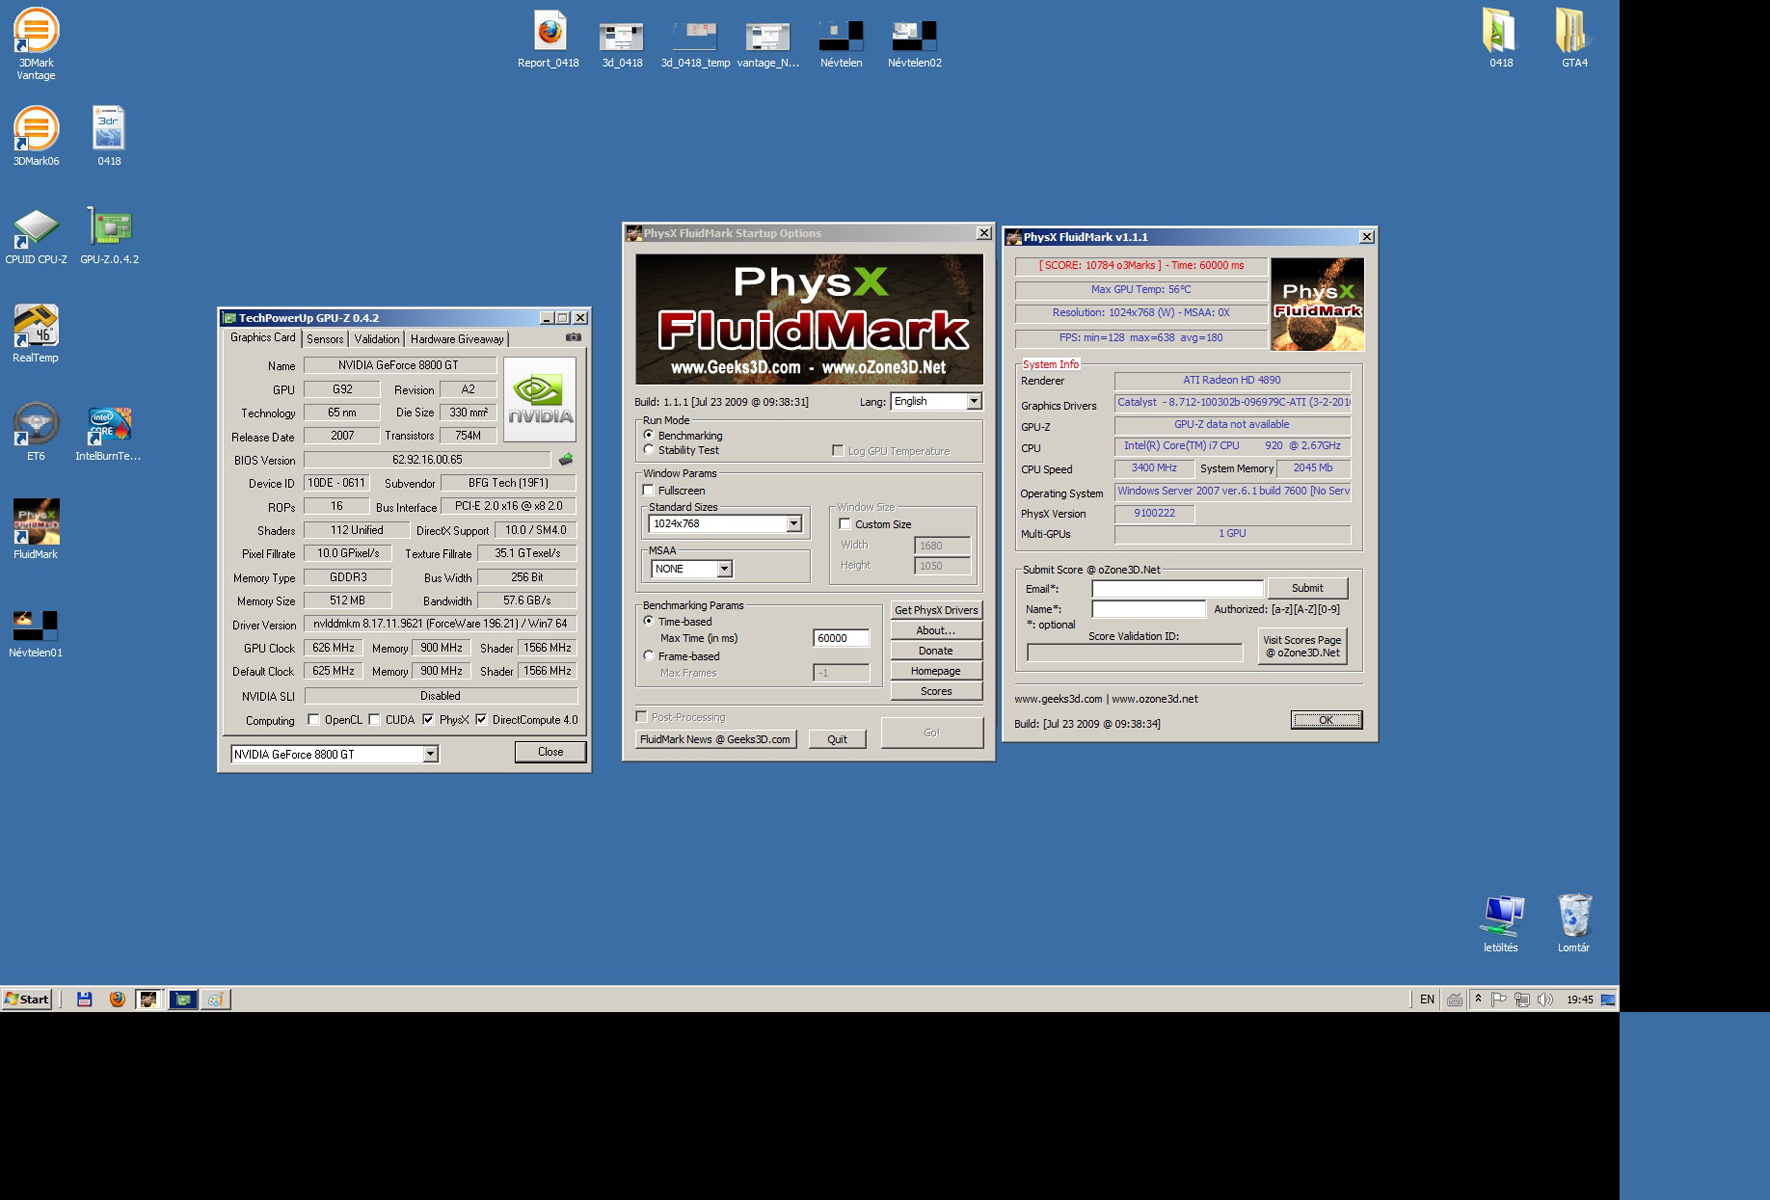Screen dimensions: 1770x1200
Task: Toggle OpenCL checkbox in GPU-Z
Action: click(314, 720)
